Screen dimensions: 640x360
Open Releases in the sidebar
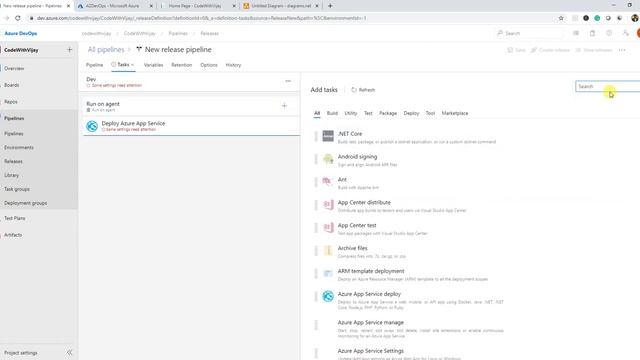pos(13,161)
